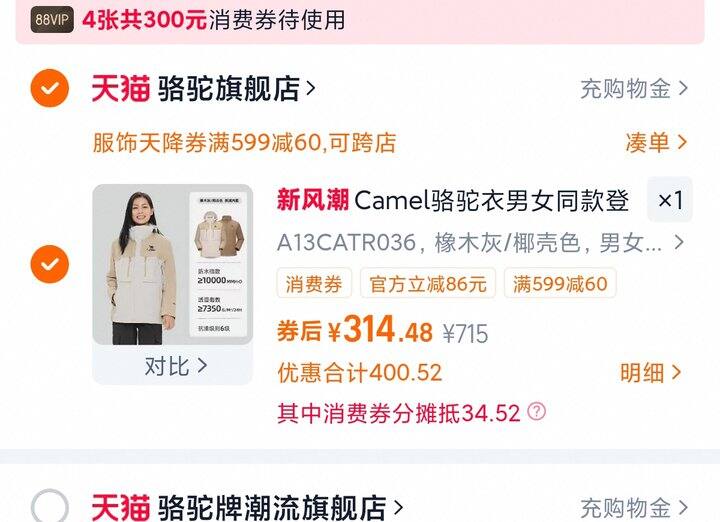Click 对比 to compare products
The height and width of the screenshot is (522, 720).
click(175, 366)
